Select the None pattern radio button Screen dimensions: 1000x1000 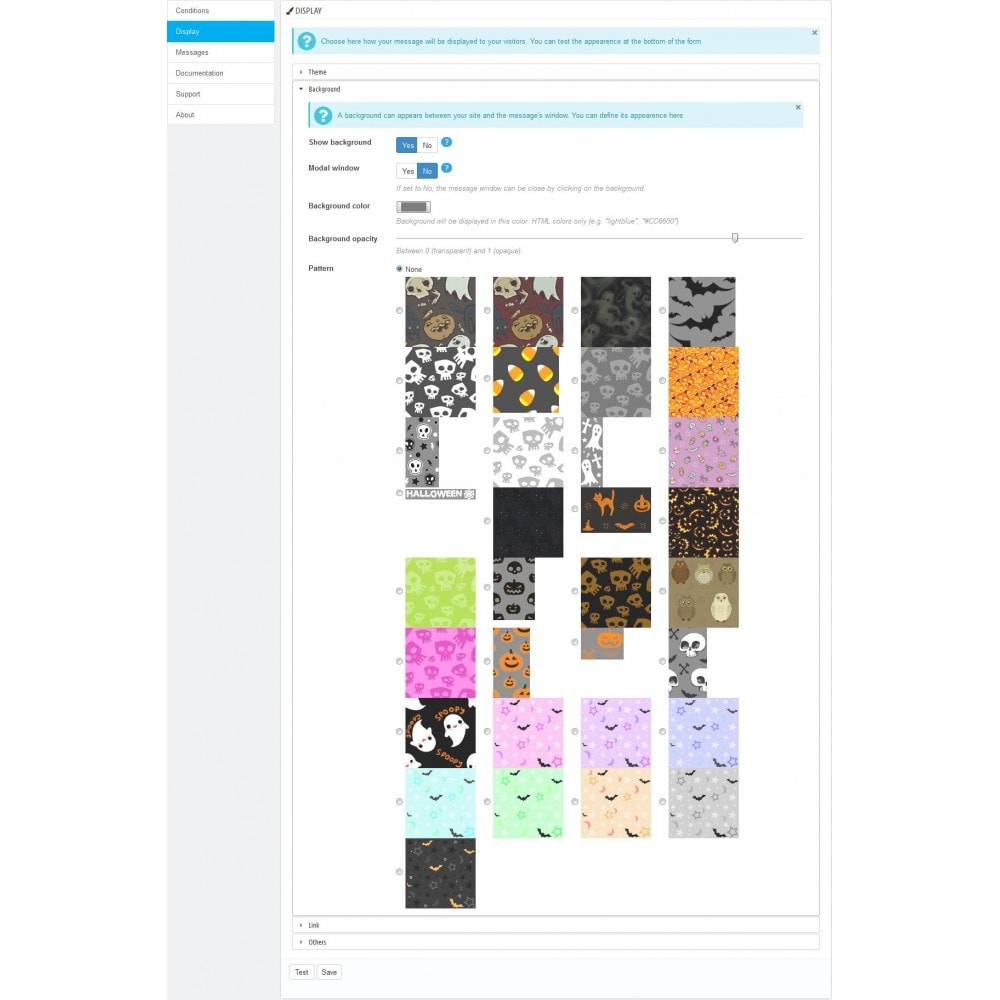pyautogui.click(x=399, y=269)
